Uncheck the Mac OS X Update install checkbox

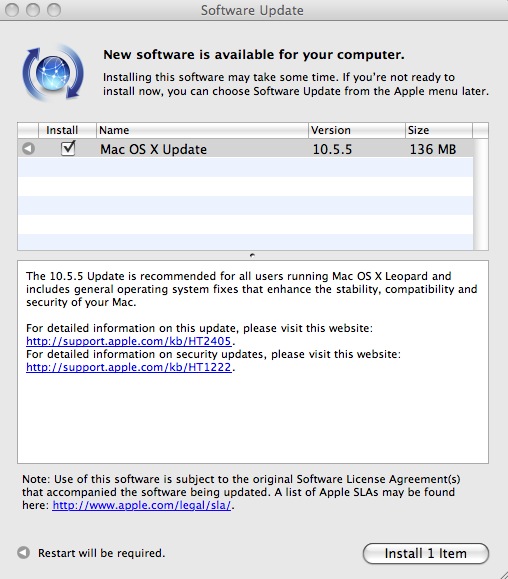point(68,148)
